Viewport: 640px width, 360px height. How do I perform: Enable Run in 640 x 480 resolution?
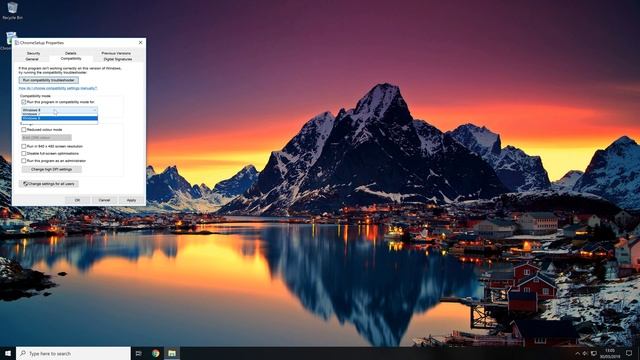tap(24, 146)
